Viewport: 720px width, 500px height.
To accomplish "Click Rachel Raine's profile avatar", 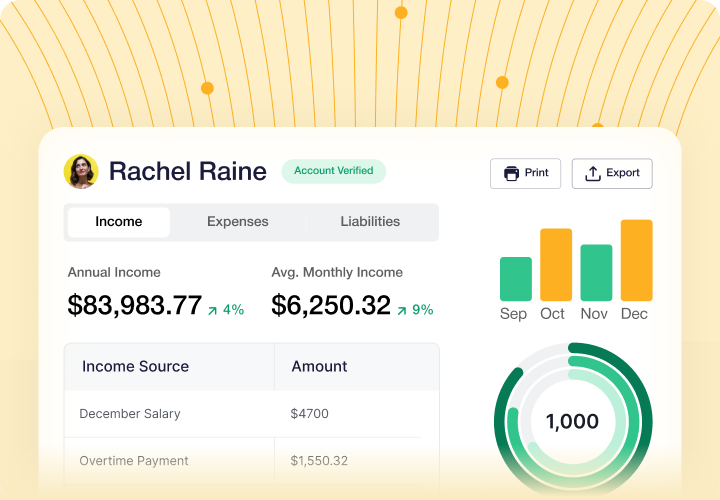I will tap(81, 171).
